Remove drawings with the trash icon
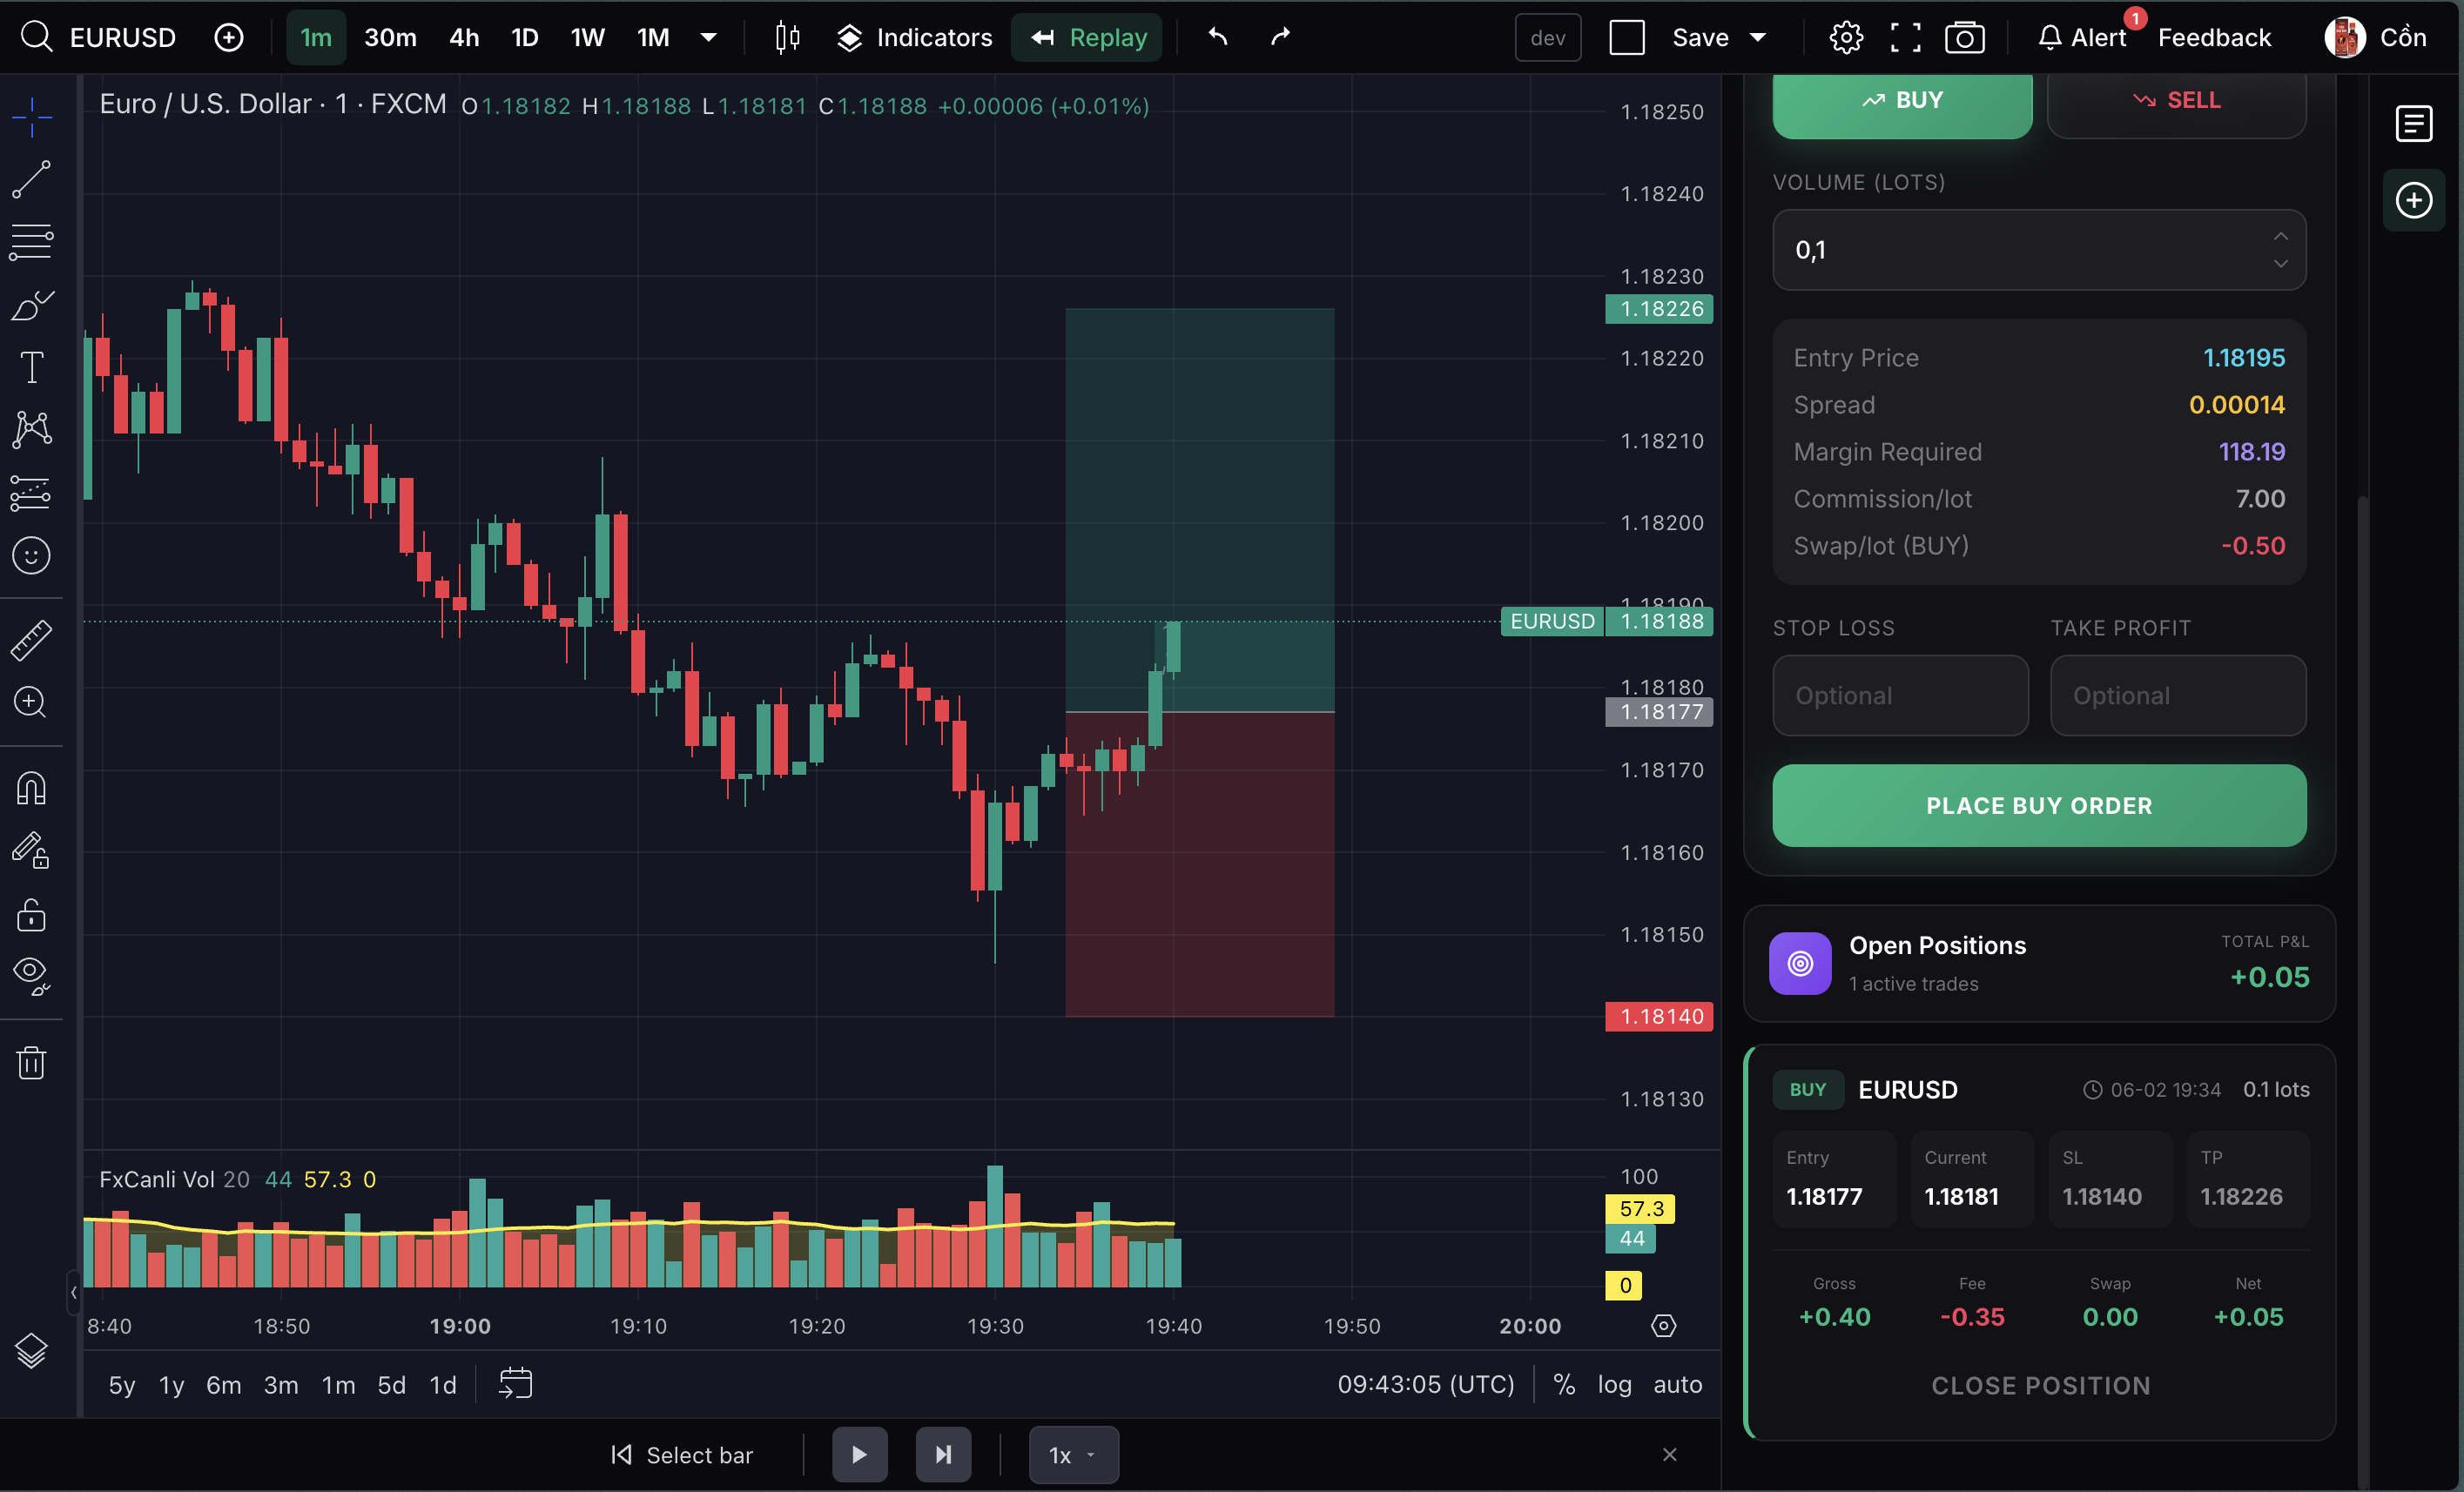 coord(31,1062)
